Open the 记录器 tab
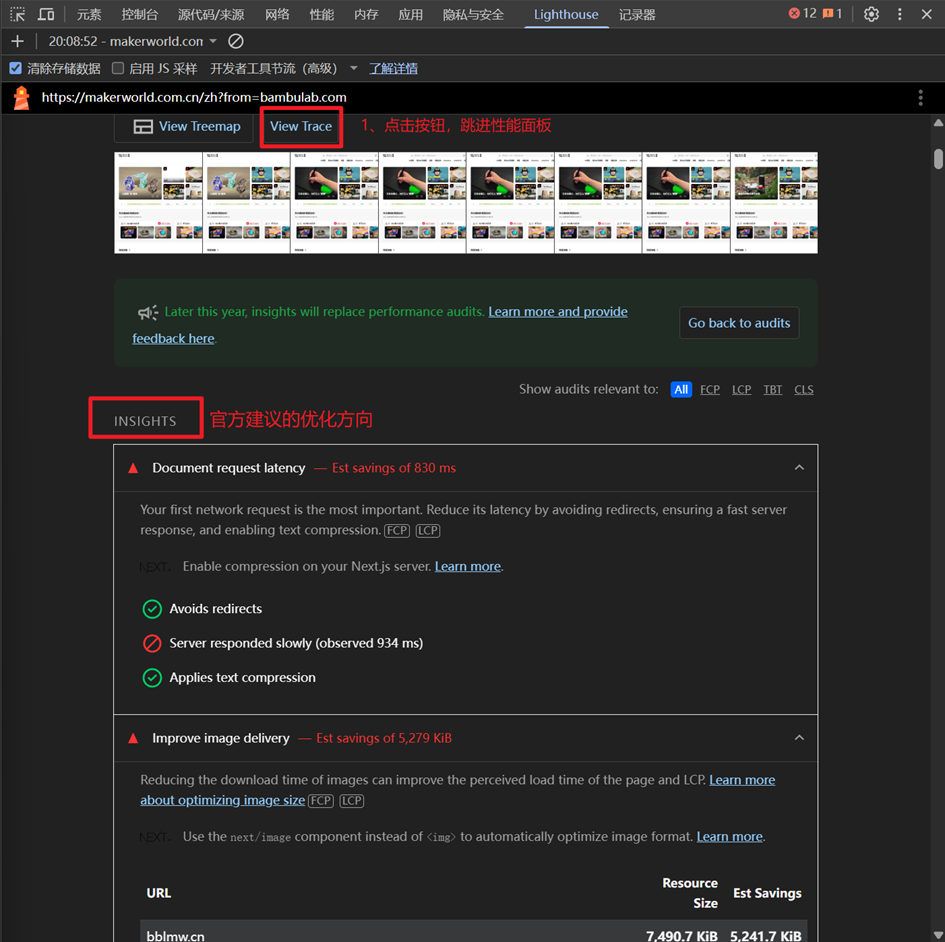 click(x=637, y=14)
